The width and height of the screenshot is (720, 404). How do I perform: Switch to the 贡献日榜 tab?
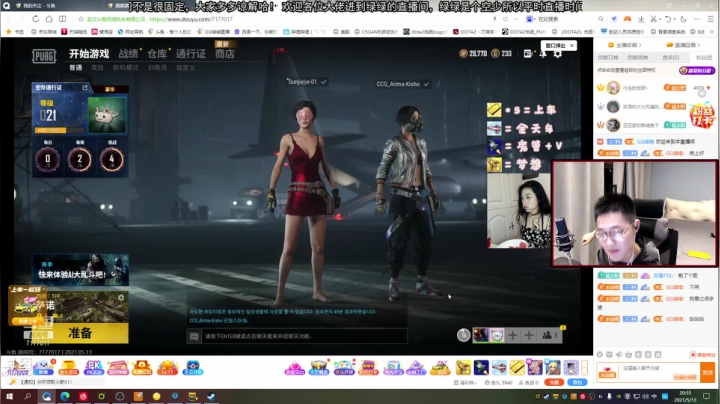point(608,57)
